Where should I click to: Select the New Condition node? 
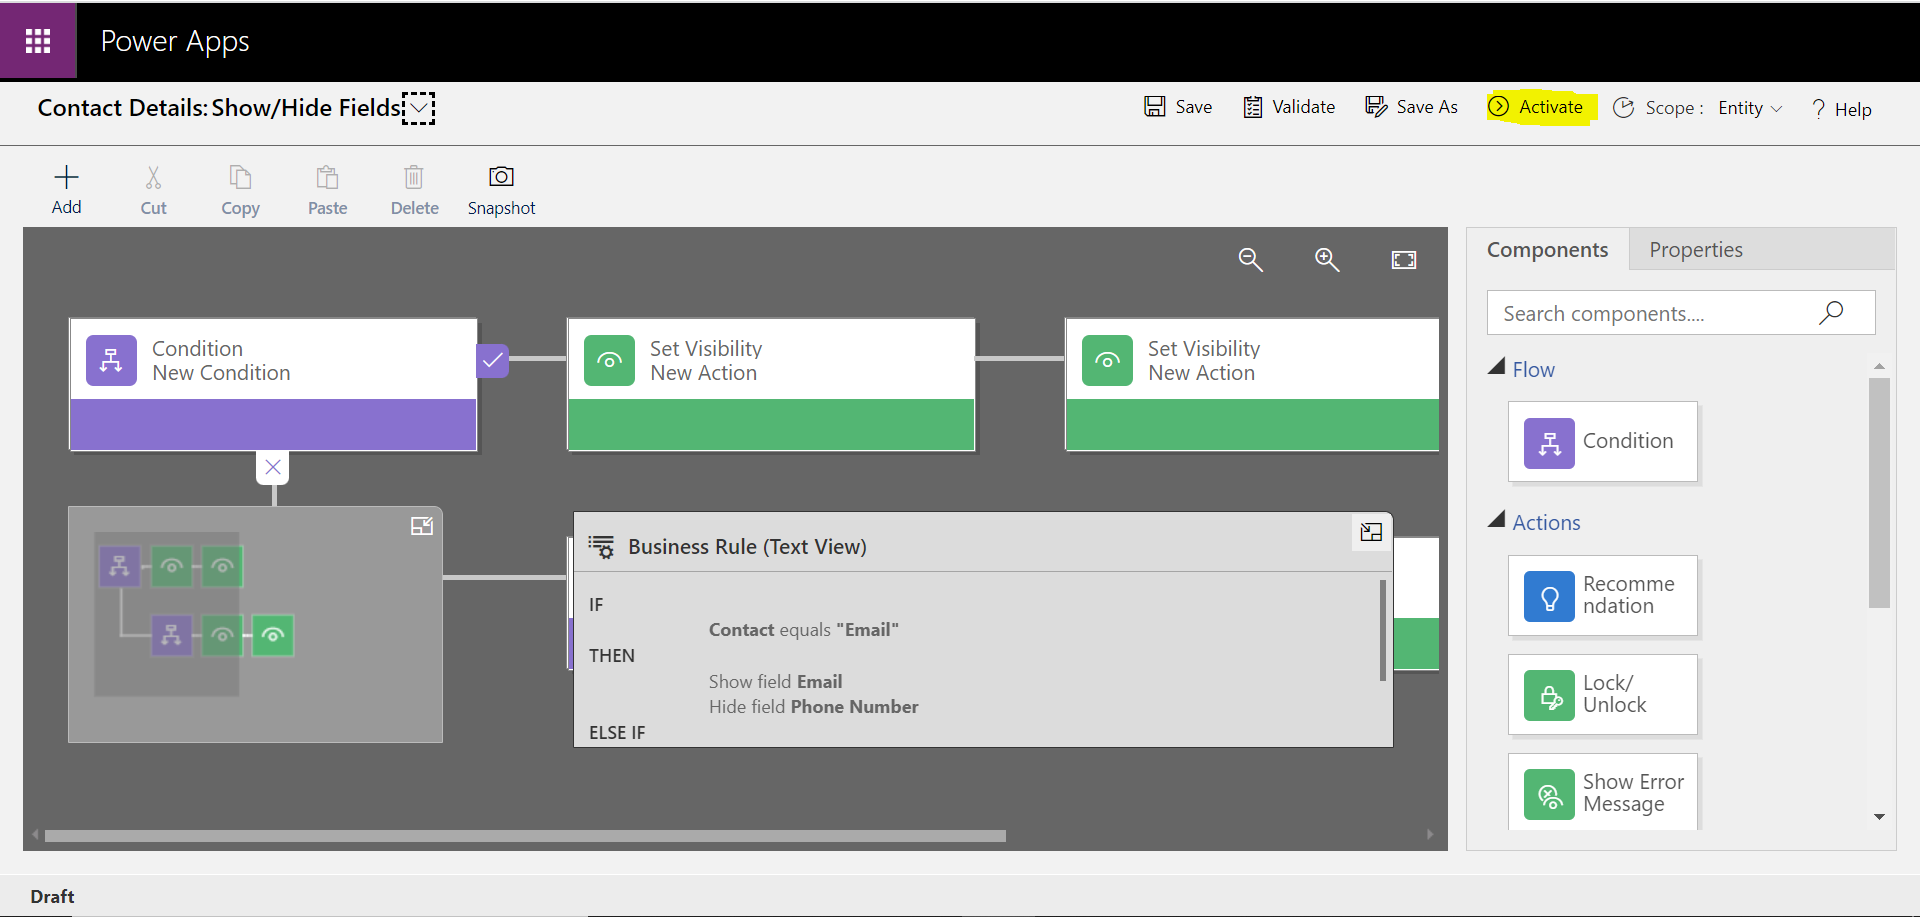pyautogui.click(x=273, y=385)
